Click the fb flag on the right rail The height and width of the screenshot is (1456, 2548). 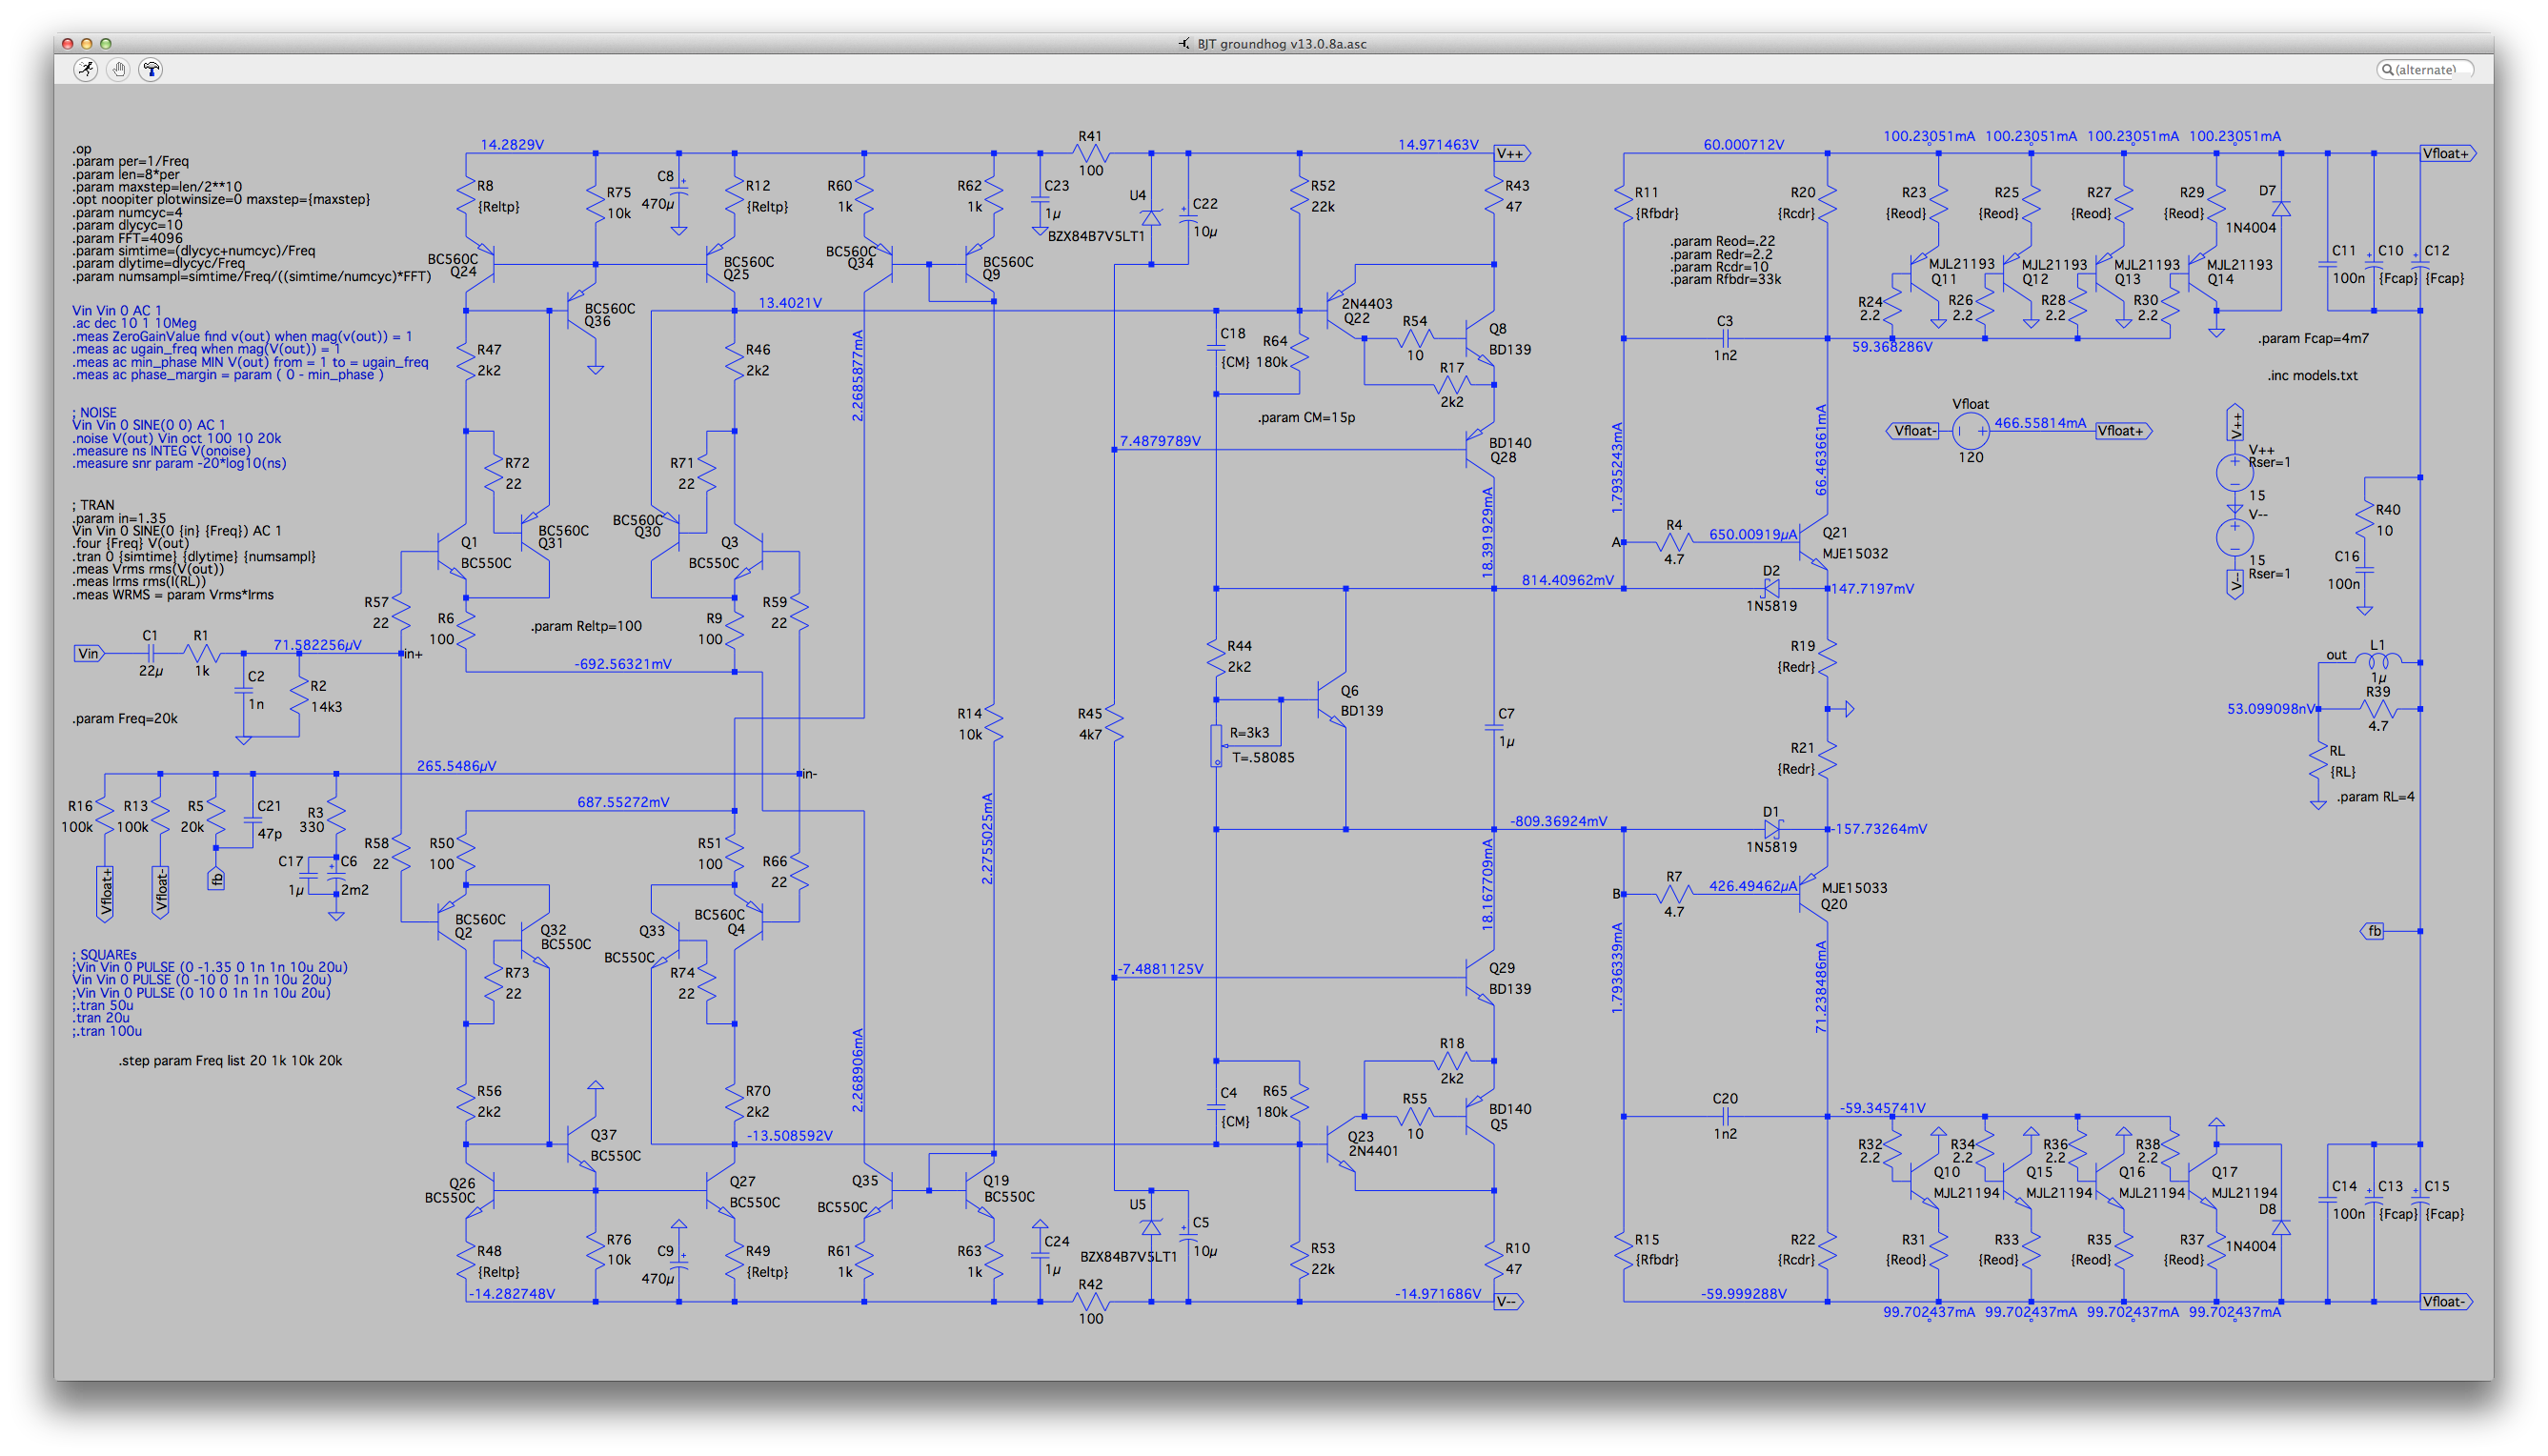coord(2373,931)
